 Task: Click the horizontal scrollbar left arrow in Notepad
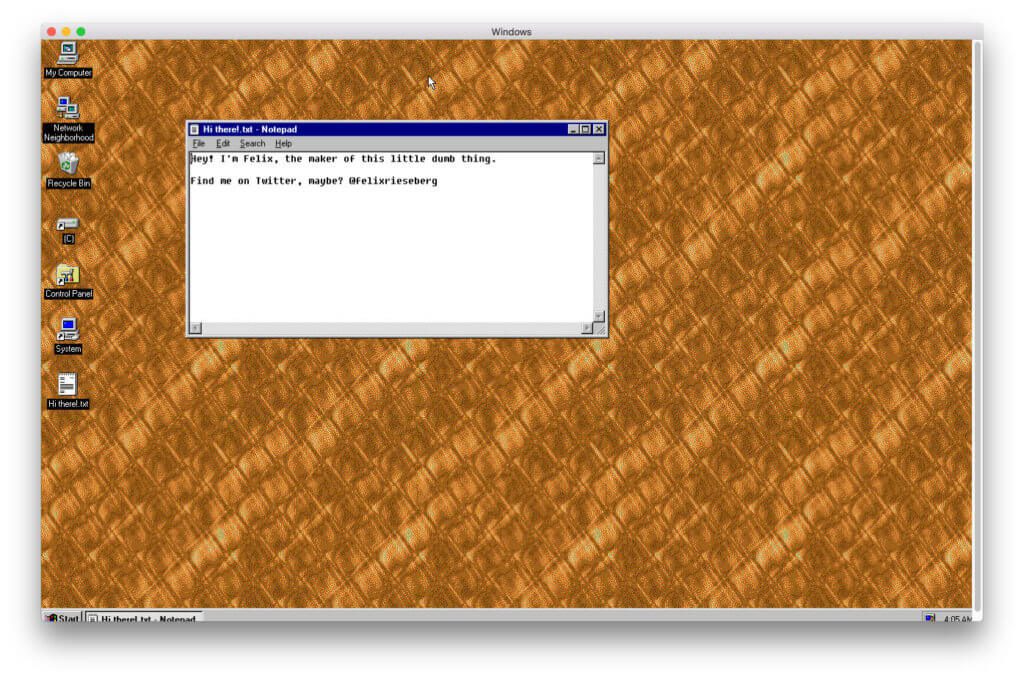pos(195,328)
